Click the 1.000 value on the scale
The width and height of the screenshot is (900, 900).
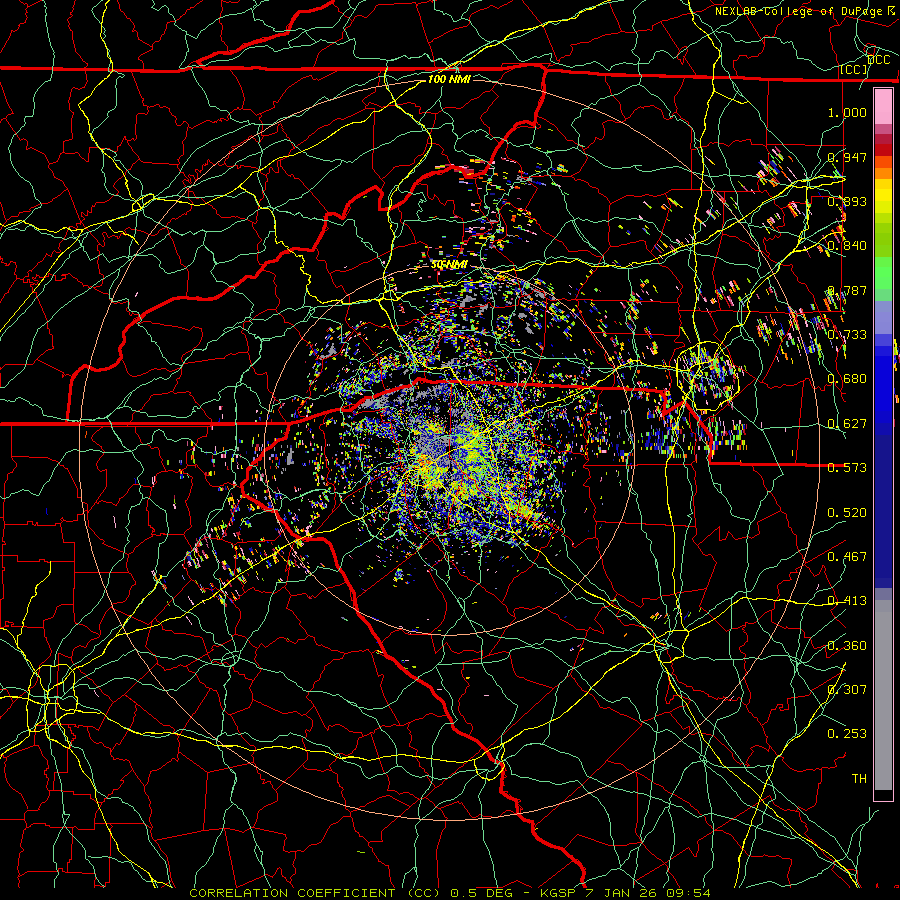tap(847, 112)
